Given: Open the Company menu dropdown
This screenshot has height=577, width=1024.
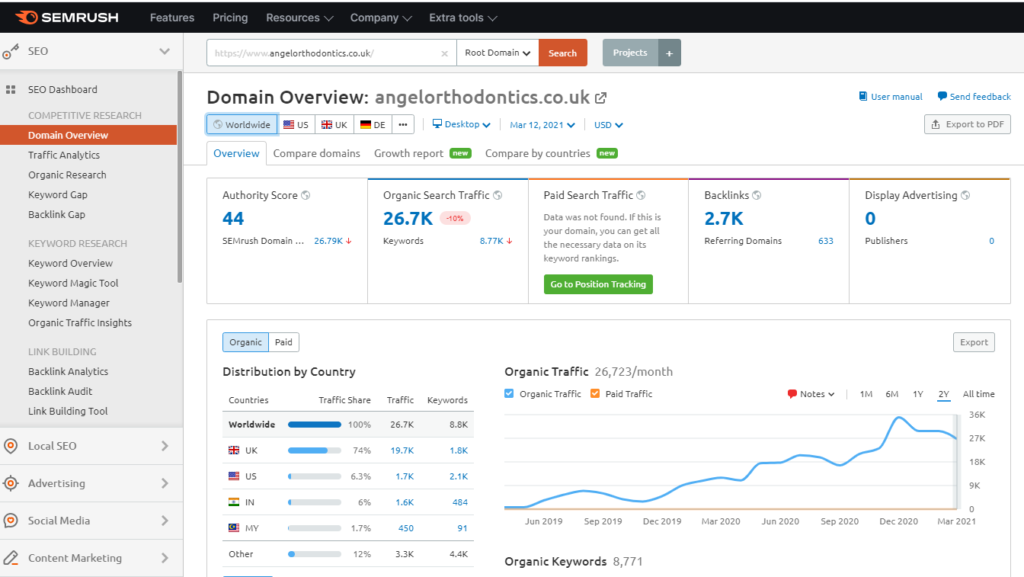Looking at the screenshot, I should pos(381,18).
